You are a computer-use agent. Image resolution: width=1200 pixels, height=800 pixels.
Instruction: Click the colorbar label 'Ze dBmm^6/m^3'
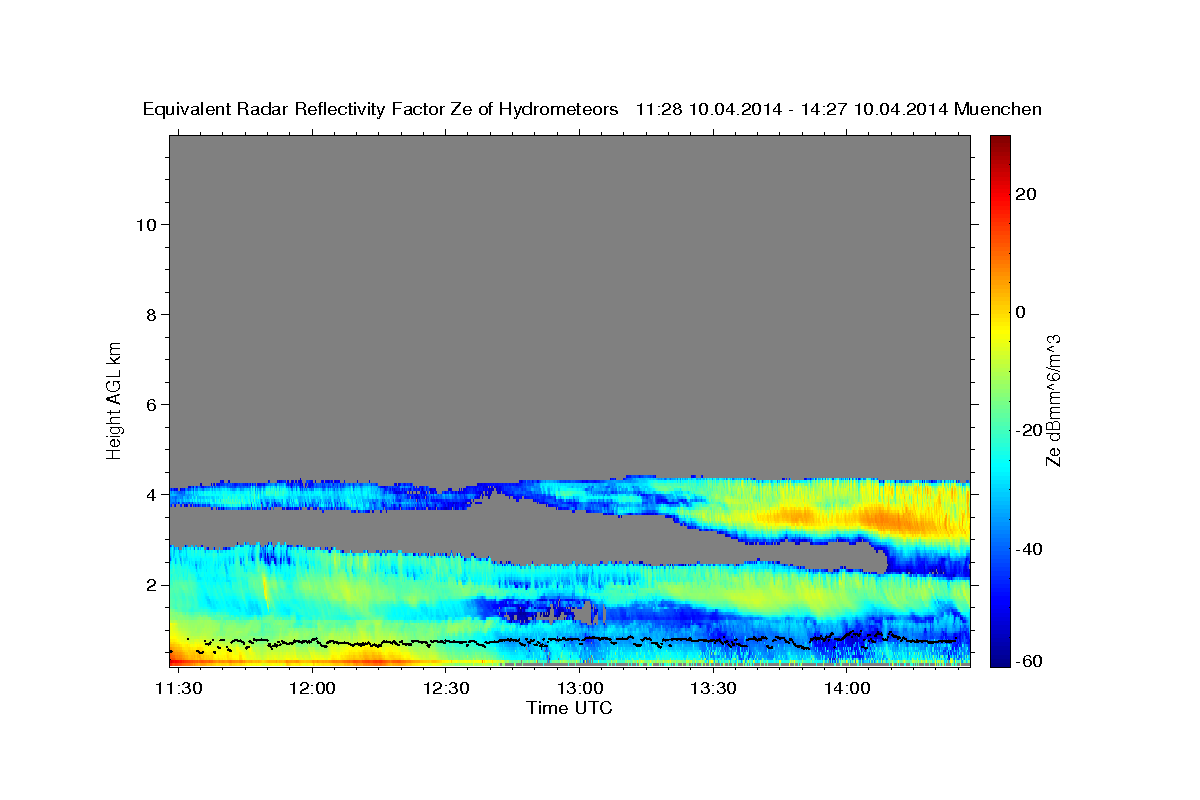click(1052, 400)
